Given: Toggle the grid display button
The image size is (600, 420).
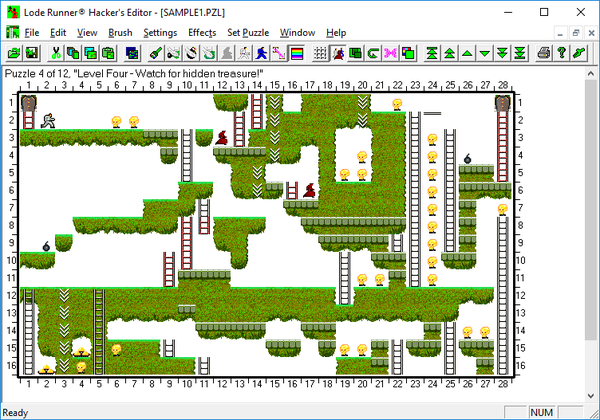Looking at the screenshot, I should [320, 53].
